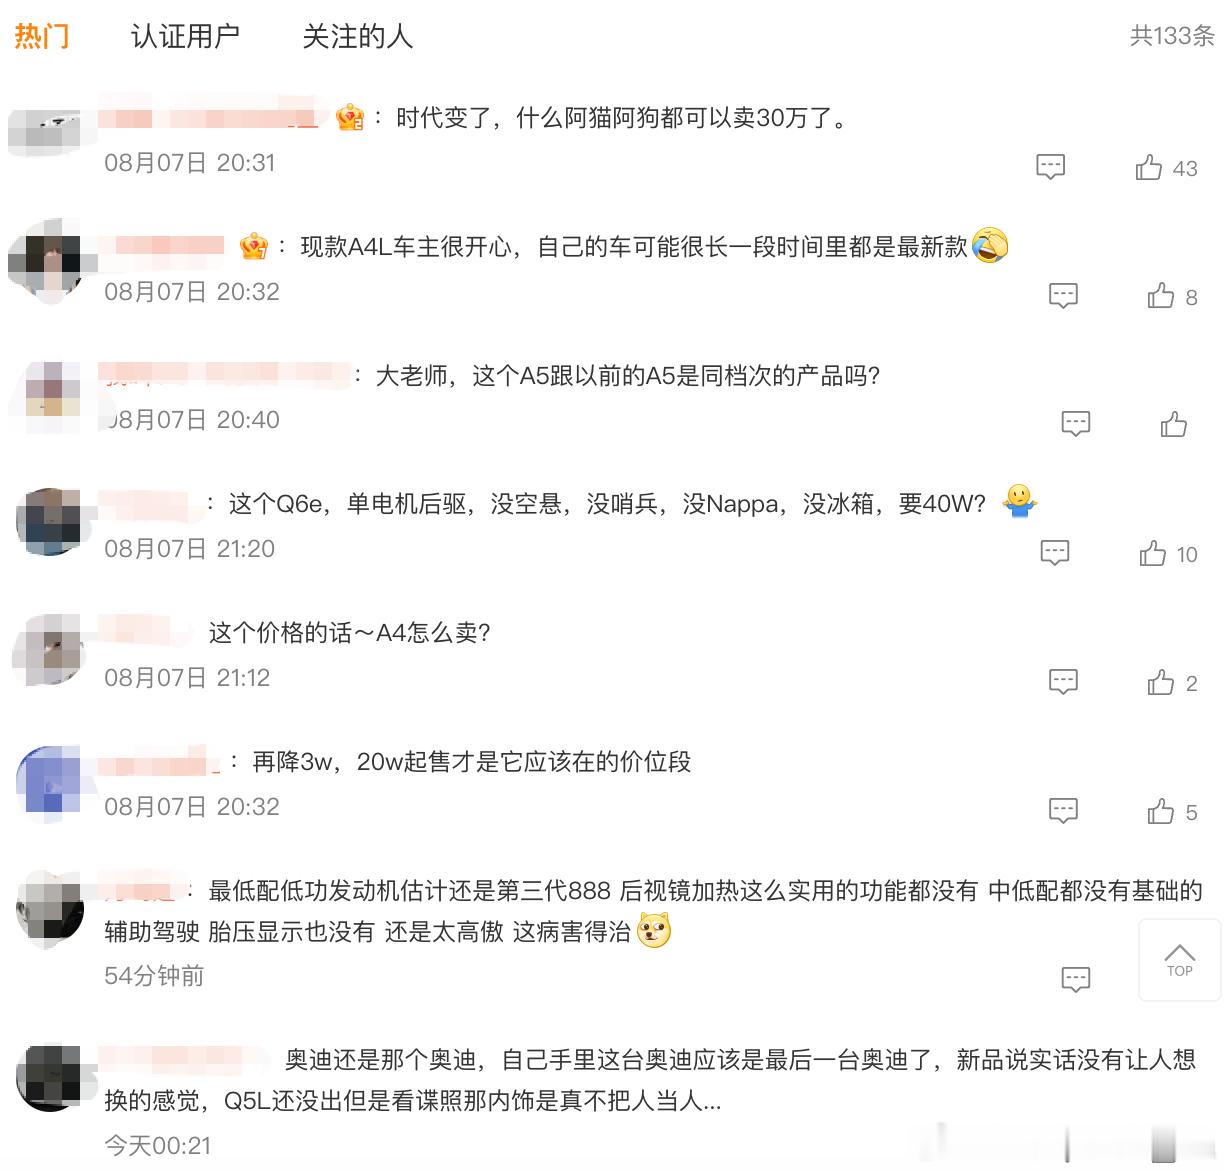
Task: Reply to the Q6e 单电机后驱 comment
Action: (x=1055, y=553)
